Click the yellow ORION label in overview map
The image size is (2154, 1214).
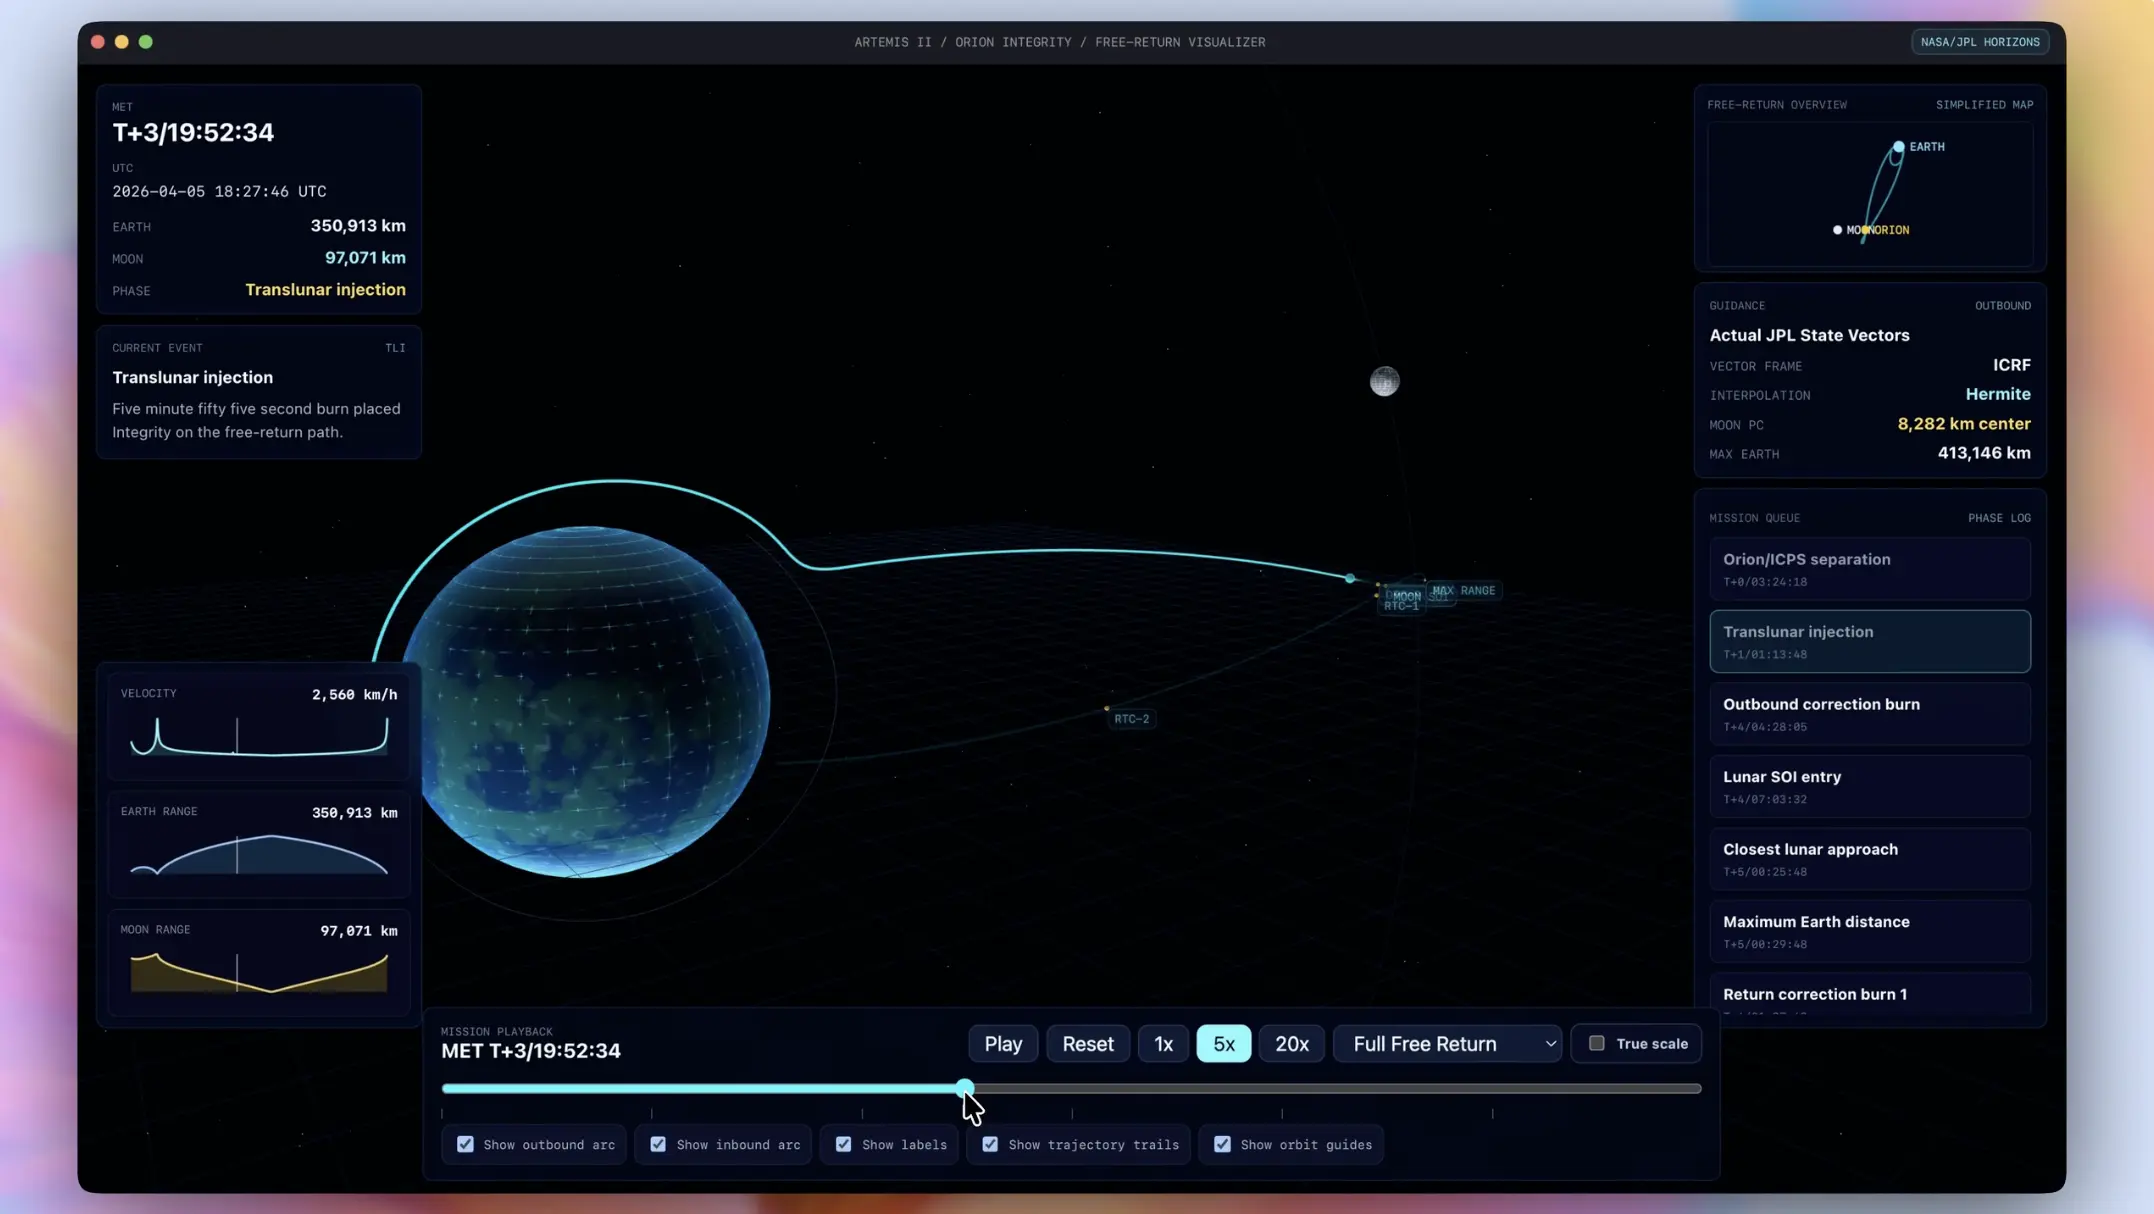coord(1890,230)
